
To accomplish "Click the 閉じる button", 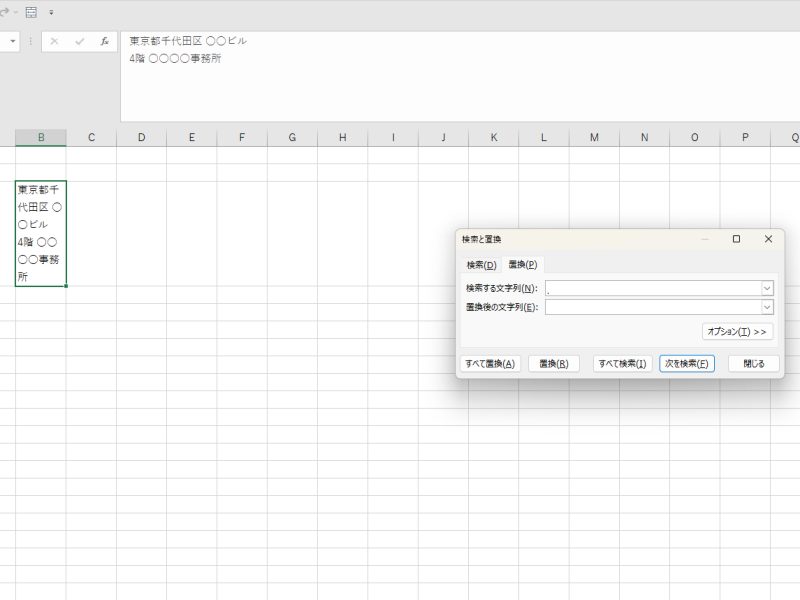I will point(754,364).
